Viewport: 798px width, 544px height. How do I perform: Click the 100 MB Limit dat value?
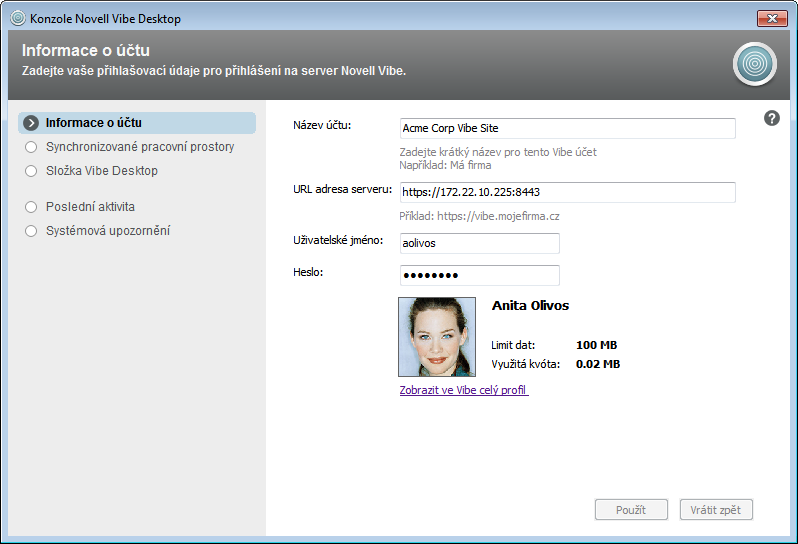coord(596,345)
